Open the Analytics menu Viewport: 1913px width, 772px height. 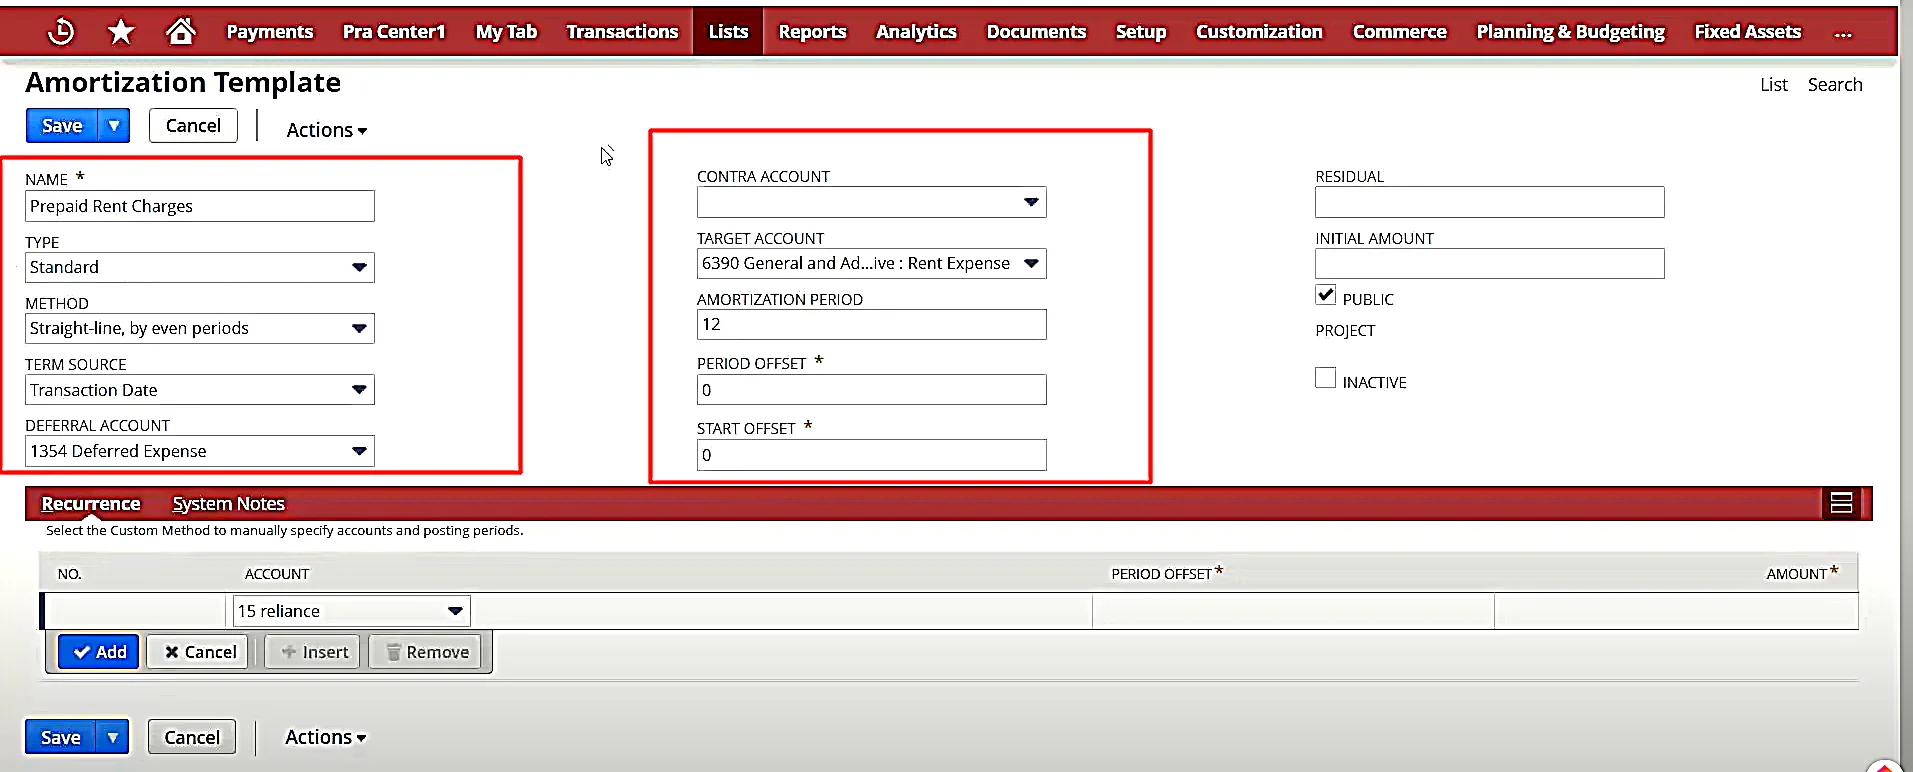(916, 32)
